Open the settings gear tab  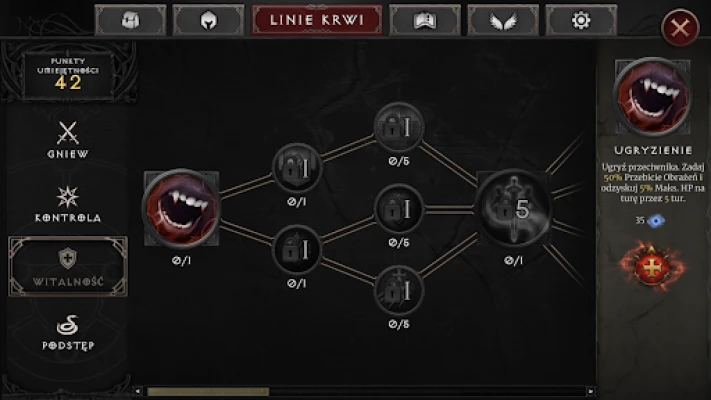[x=581, y=20]
